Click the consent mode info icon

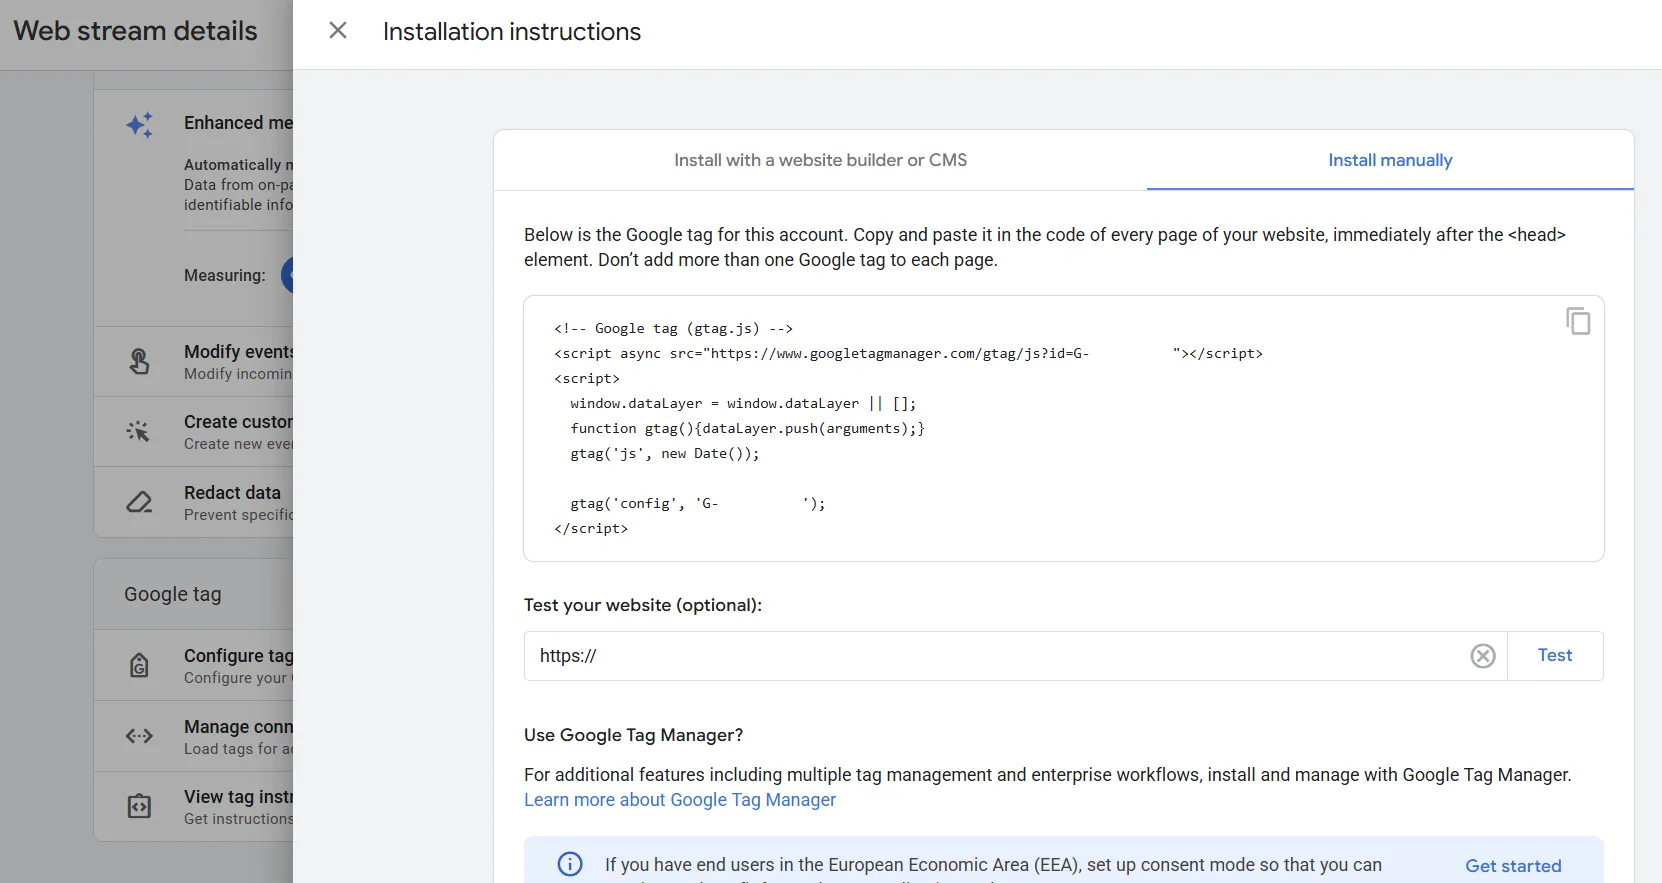570,864
